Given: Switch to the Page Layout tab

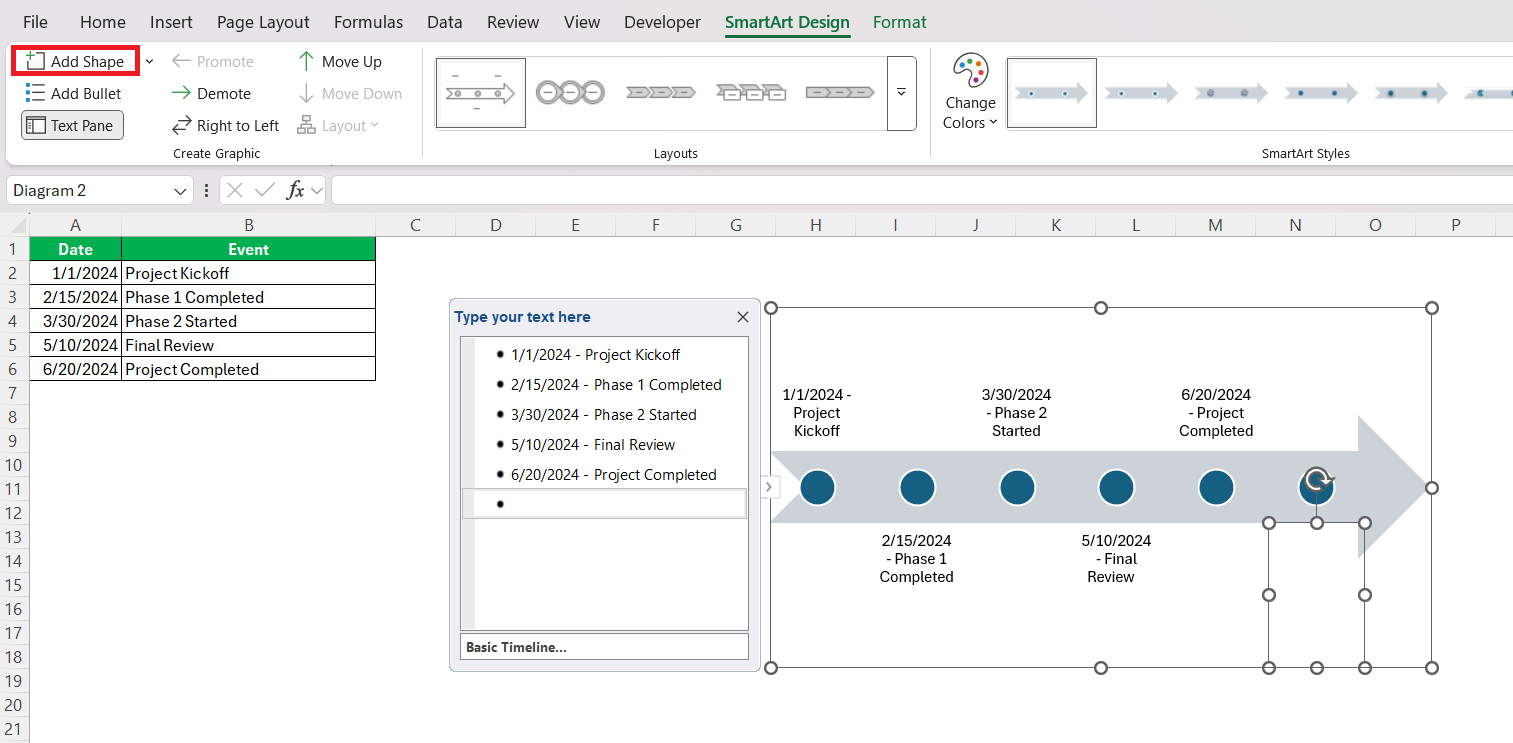Looking at the screenshot, I should pyautogui.click(x=263, y=22).
